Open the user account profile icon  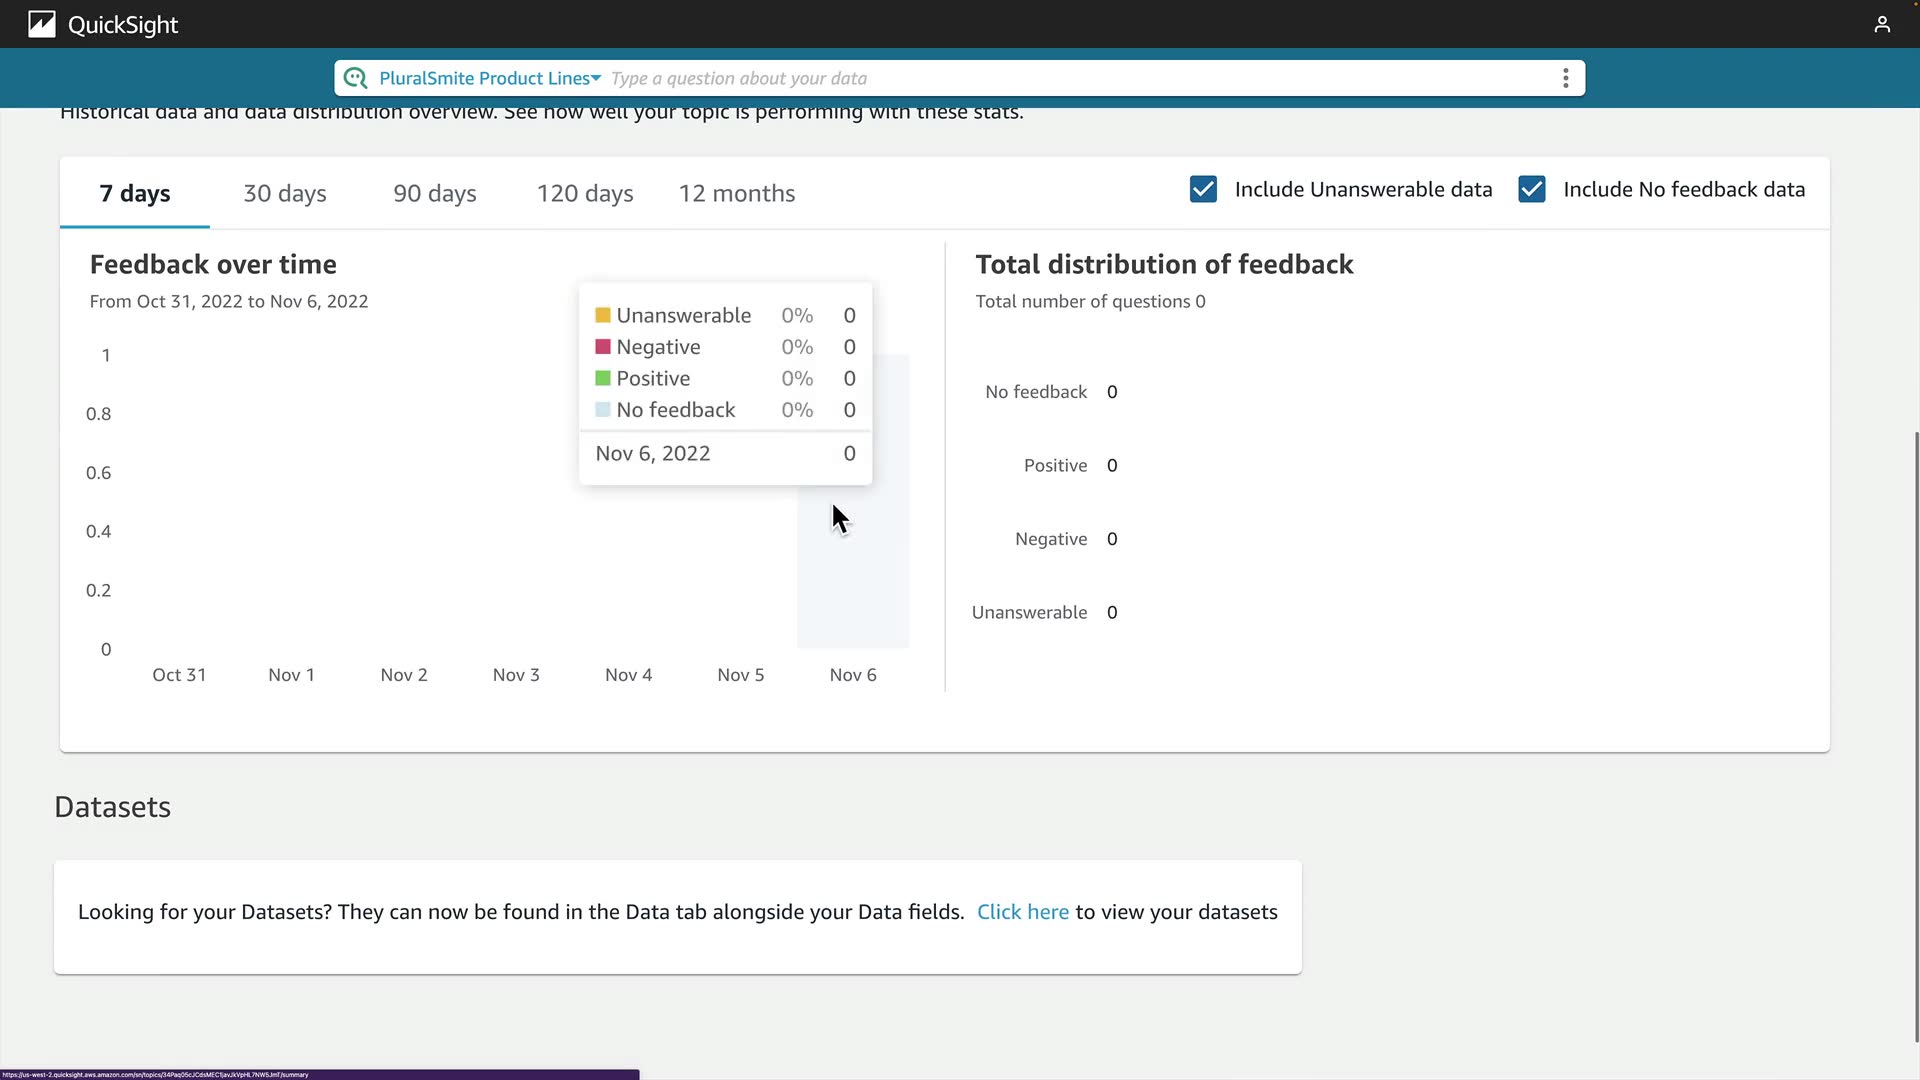(1882, 24)
